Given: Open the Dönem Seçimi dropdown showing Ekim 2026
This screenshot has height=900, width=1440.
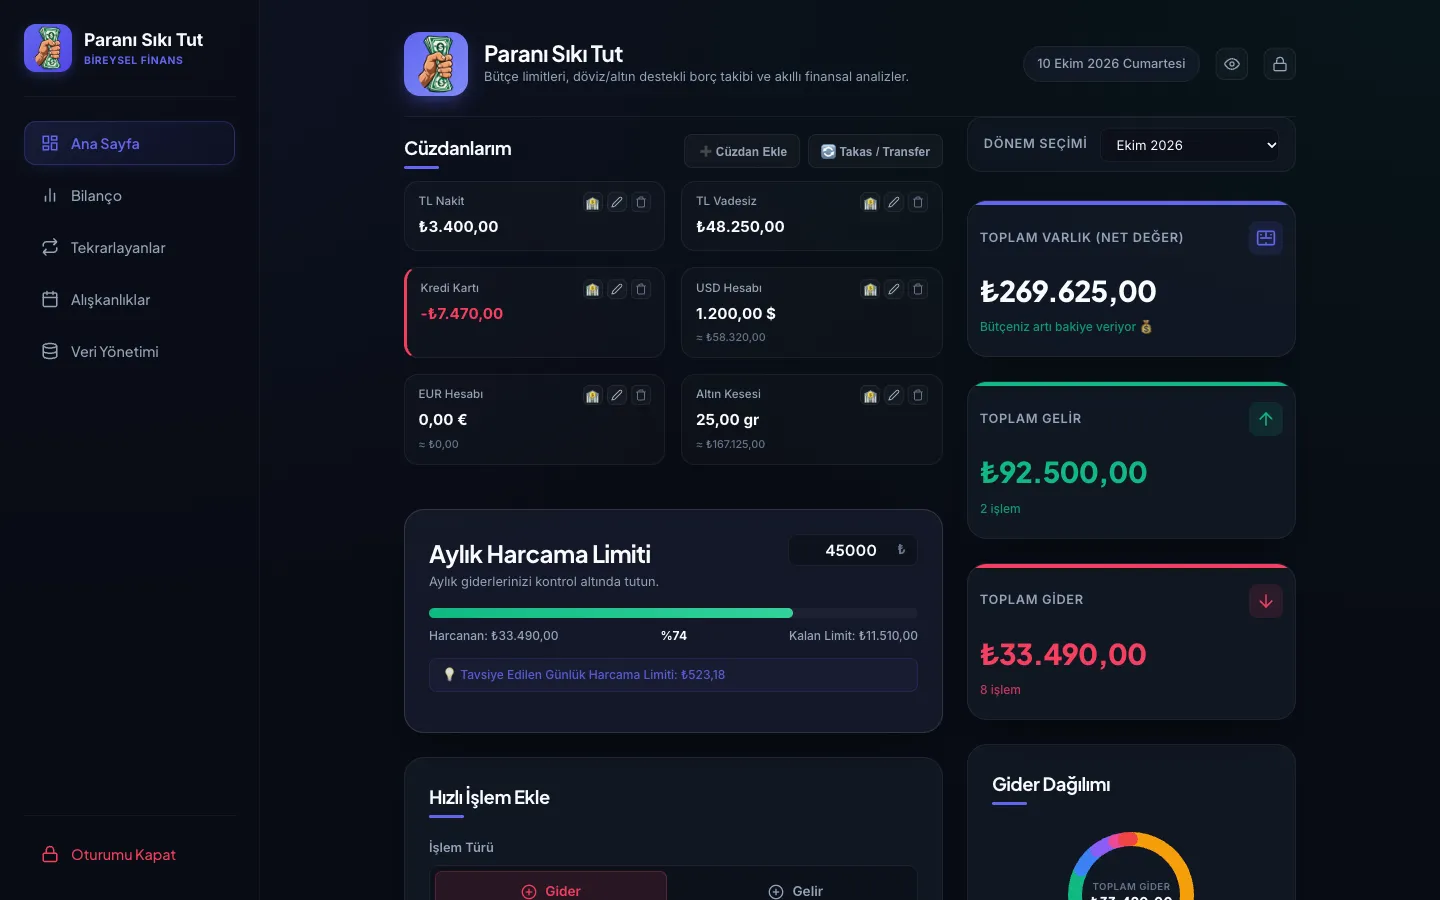Looking at the screenshot, I should click(x=1190, y=145).
